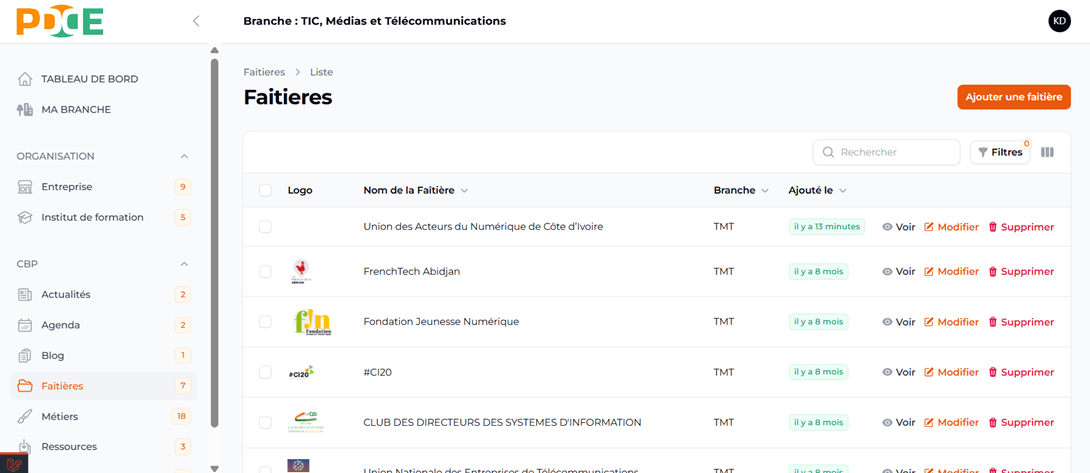Screen dimensions: 1090x473
Task: Click the edit pencil icon for #CI20
Action: tap(928, 372)
